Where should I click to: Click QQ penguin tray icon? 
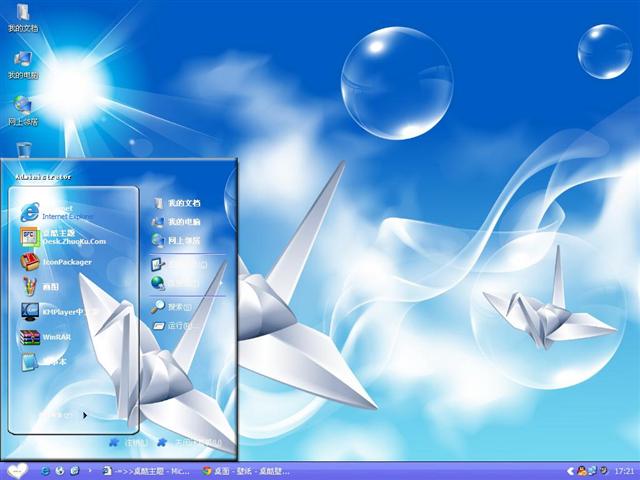(582, 471)
